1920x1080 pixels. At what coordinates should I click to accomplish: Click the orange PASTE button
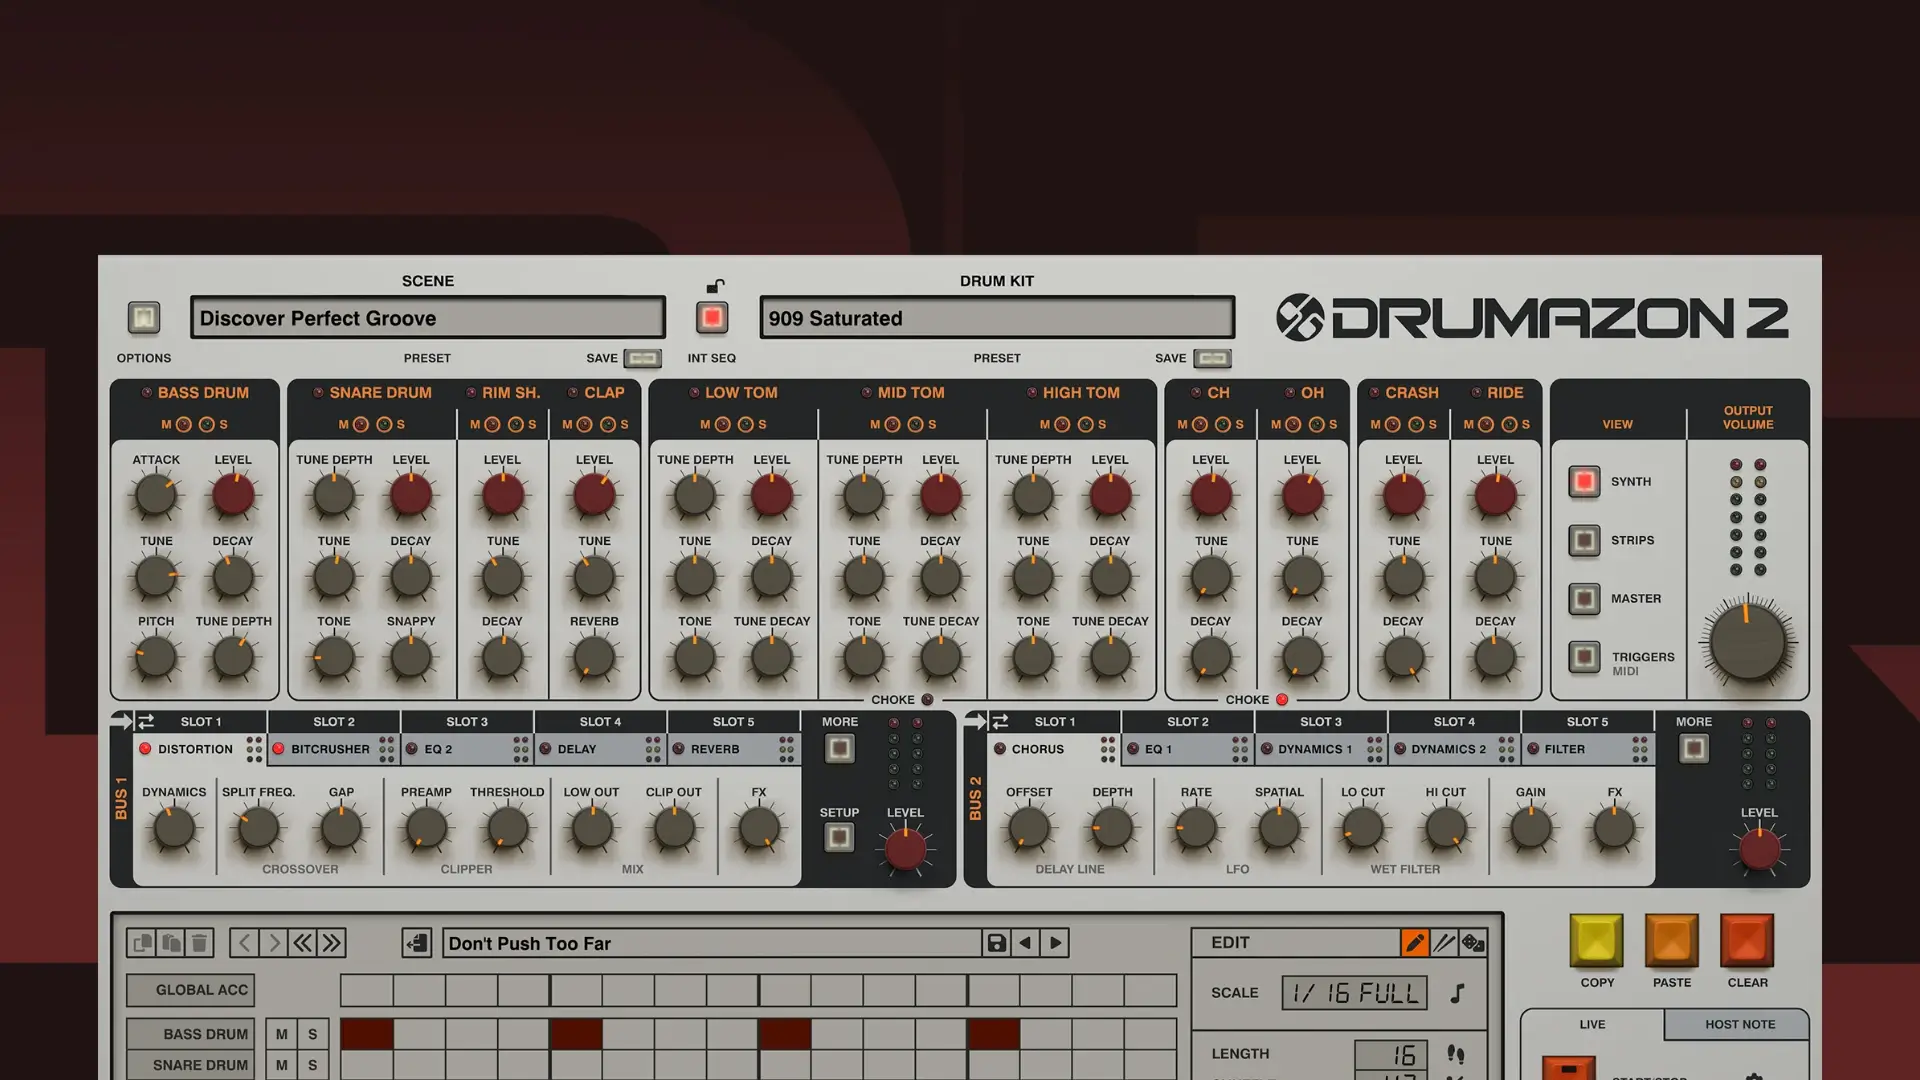pyautogui.click(x=1671, y=941)
